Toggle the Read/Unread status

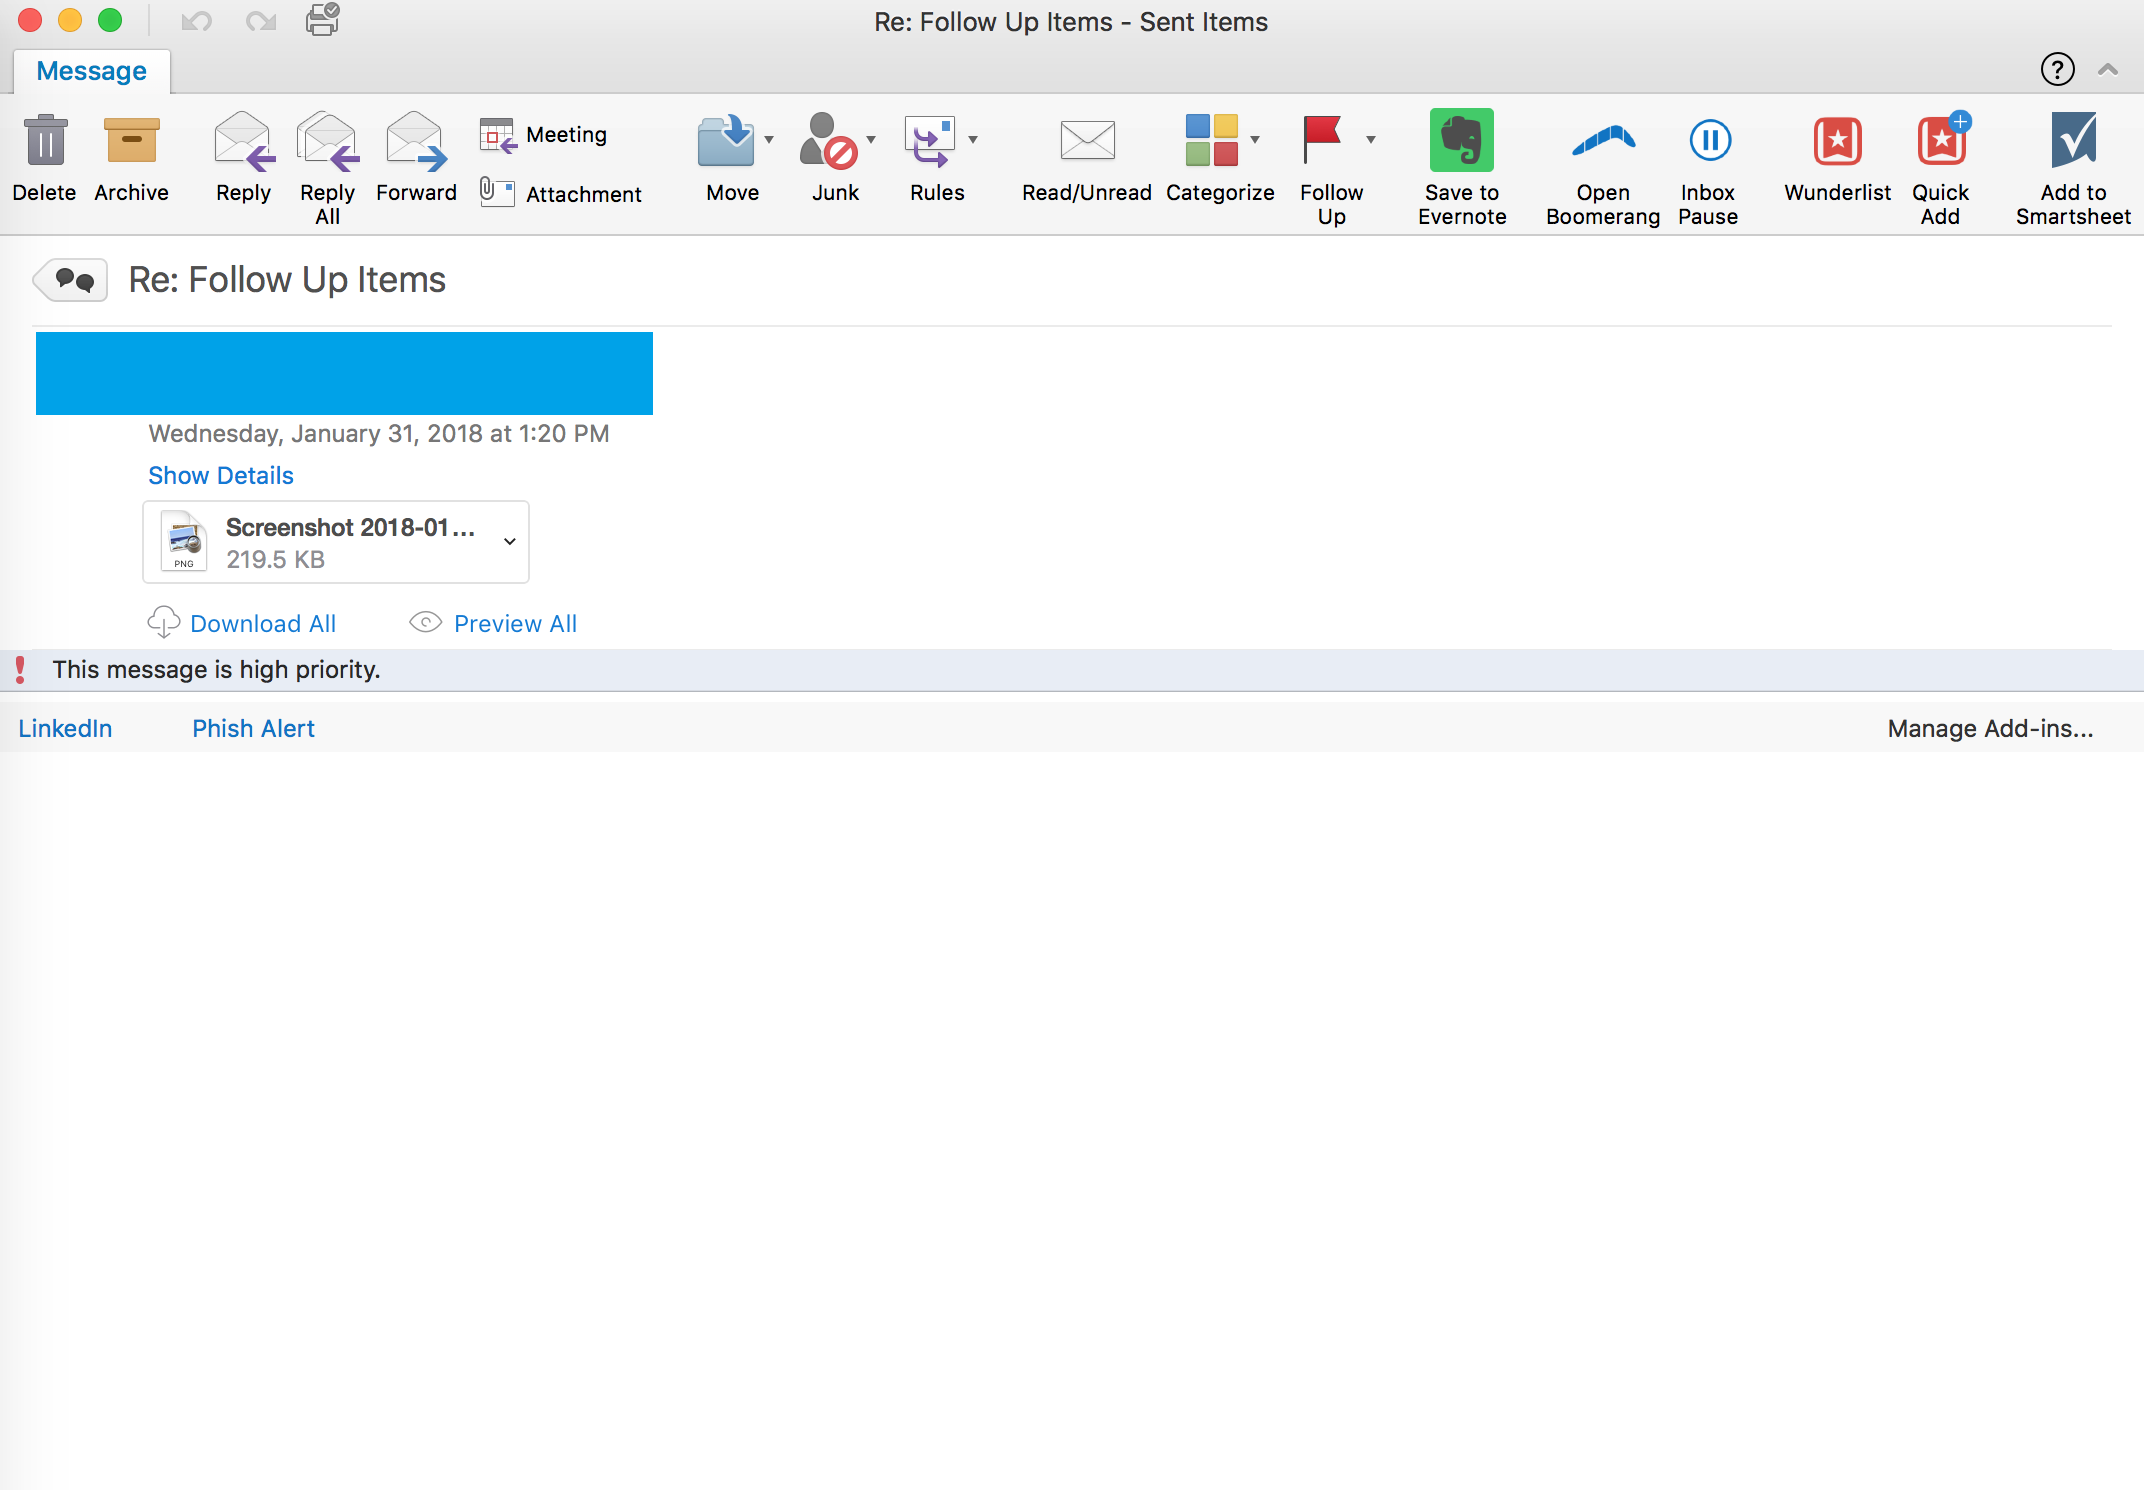click(1087, 141)
